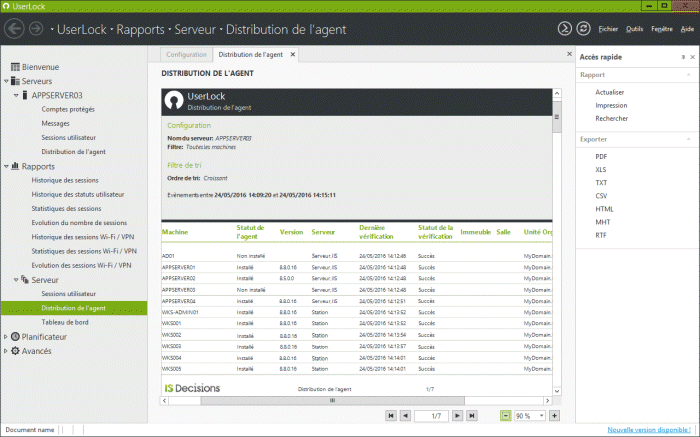Screen dimensions: 700x437
Task: Open the Outils menu
Action: 634,29
